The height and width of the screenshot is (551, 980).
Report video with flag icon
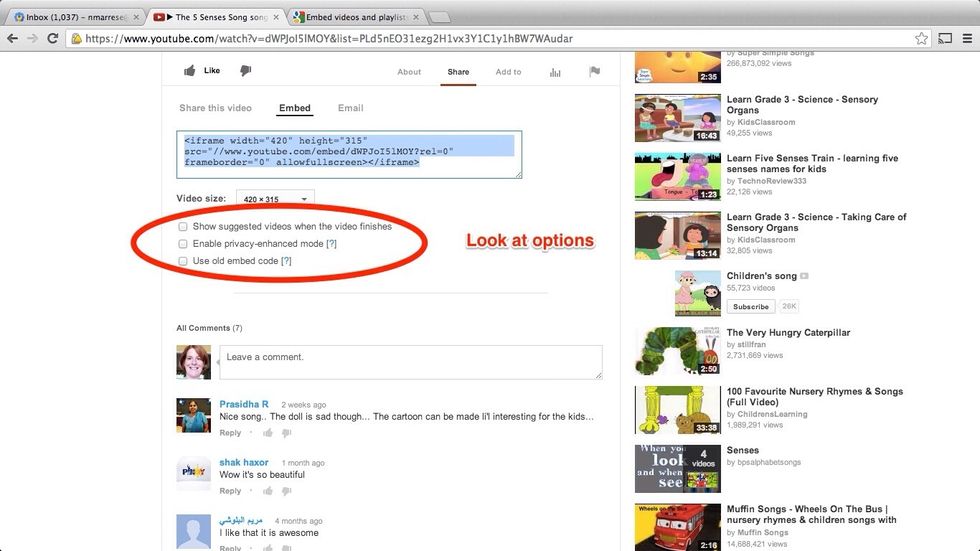[x=594, y=71]
